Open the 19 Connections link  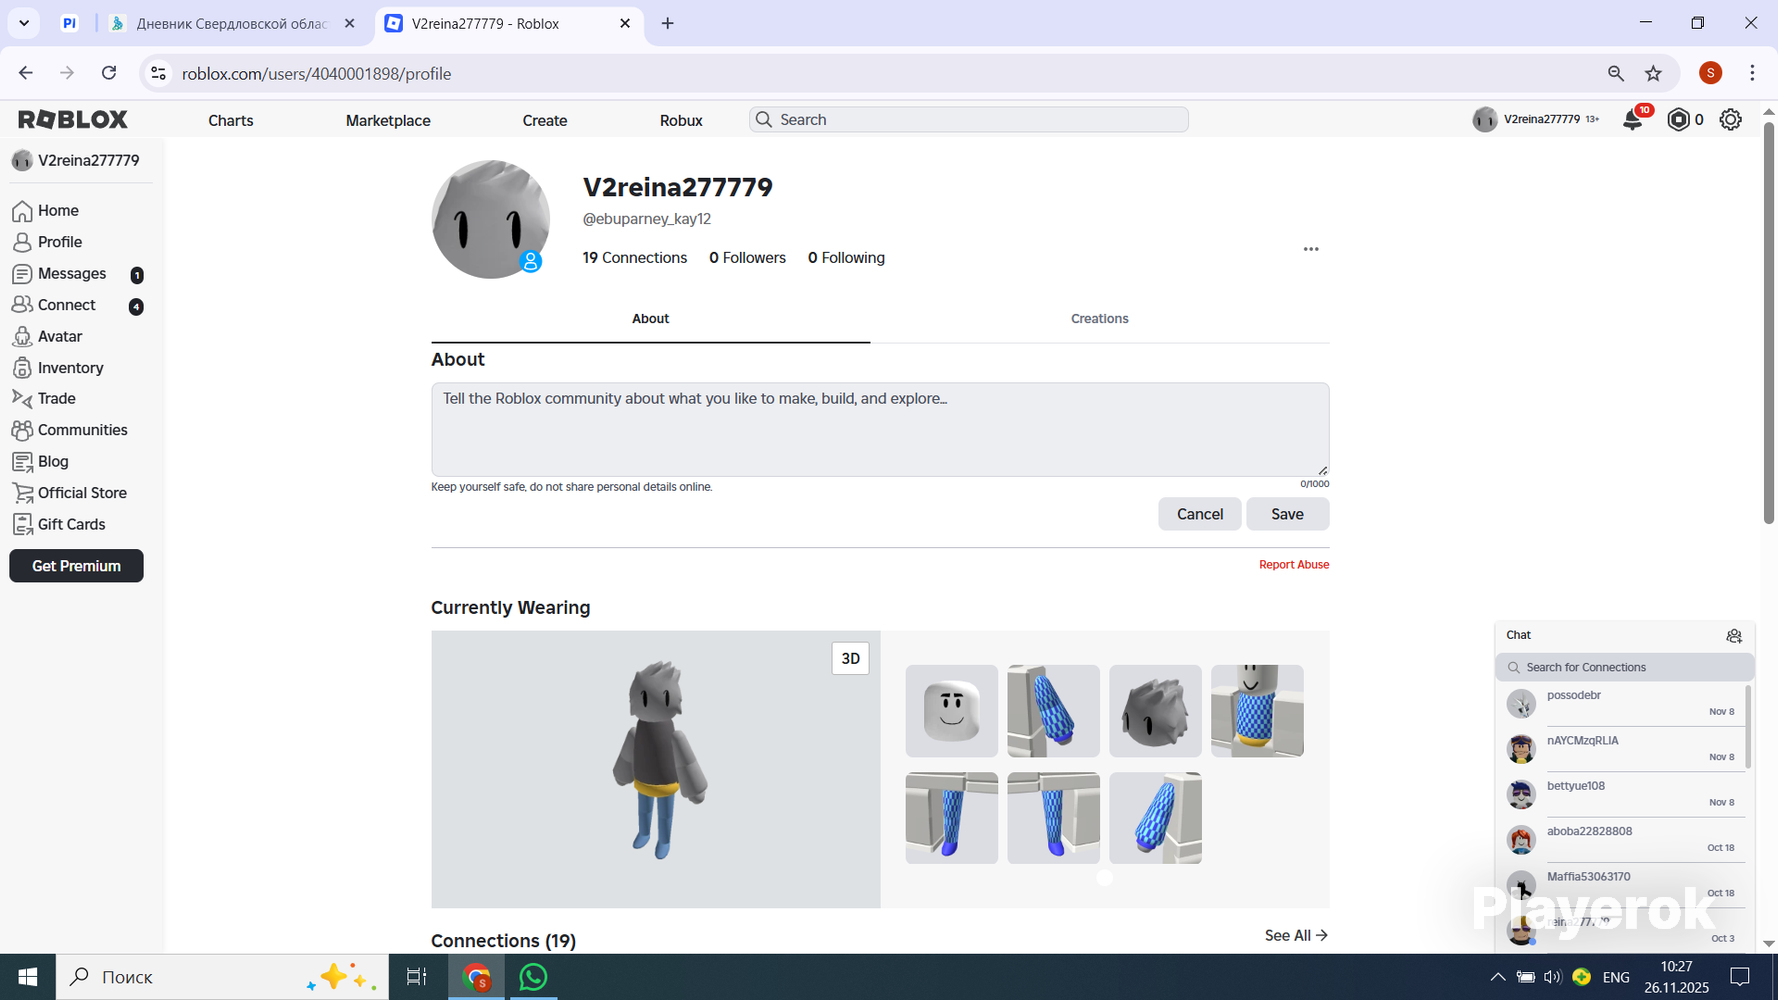point(635,258)
